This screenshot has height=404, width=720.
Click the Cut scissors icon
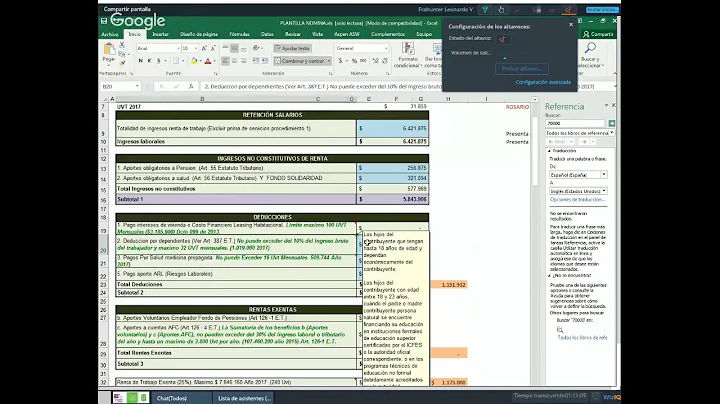tap(122, 45)
